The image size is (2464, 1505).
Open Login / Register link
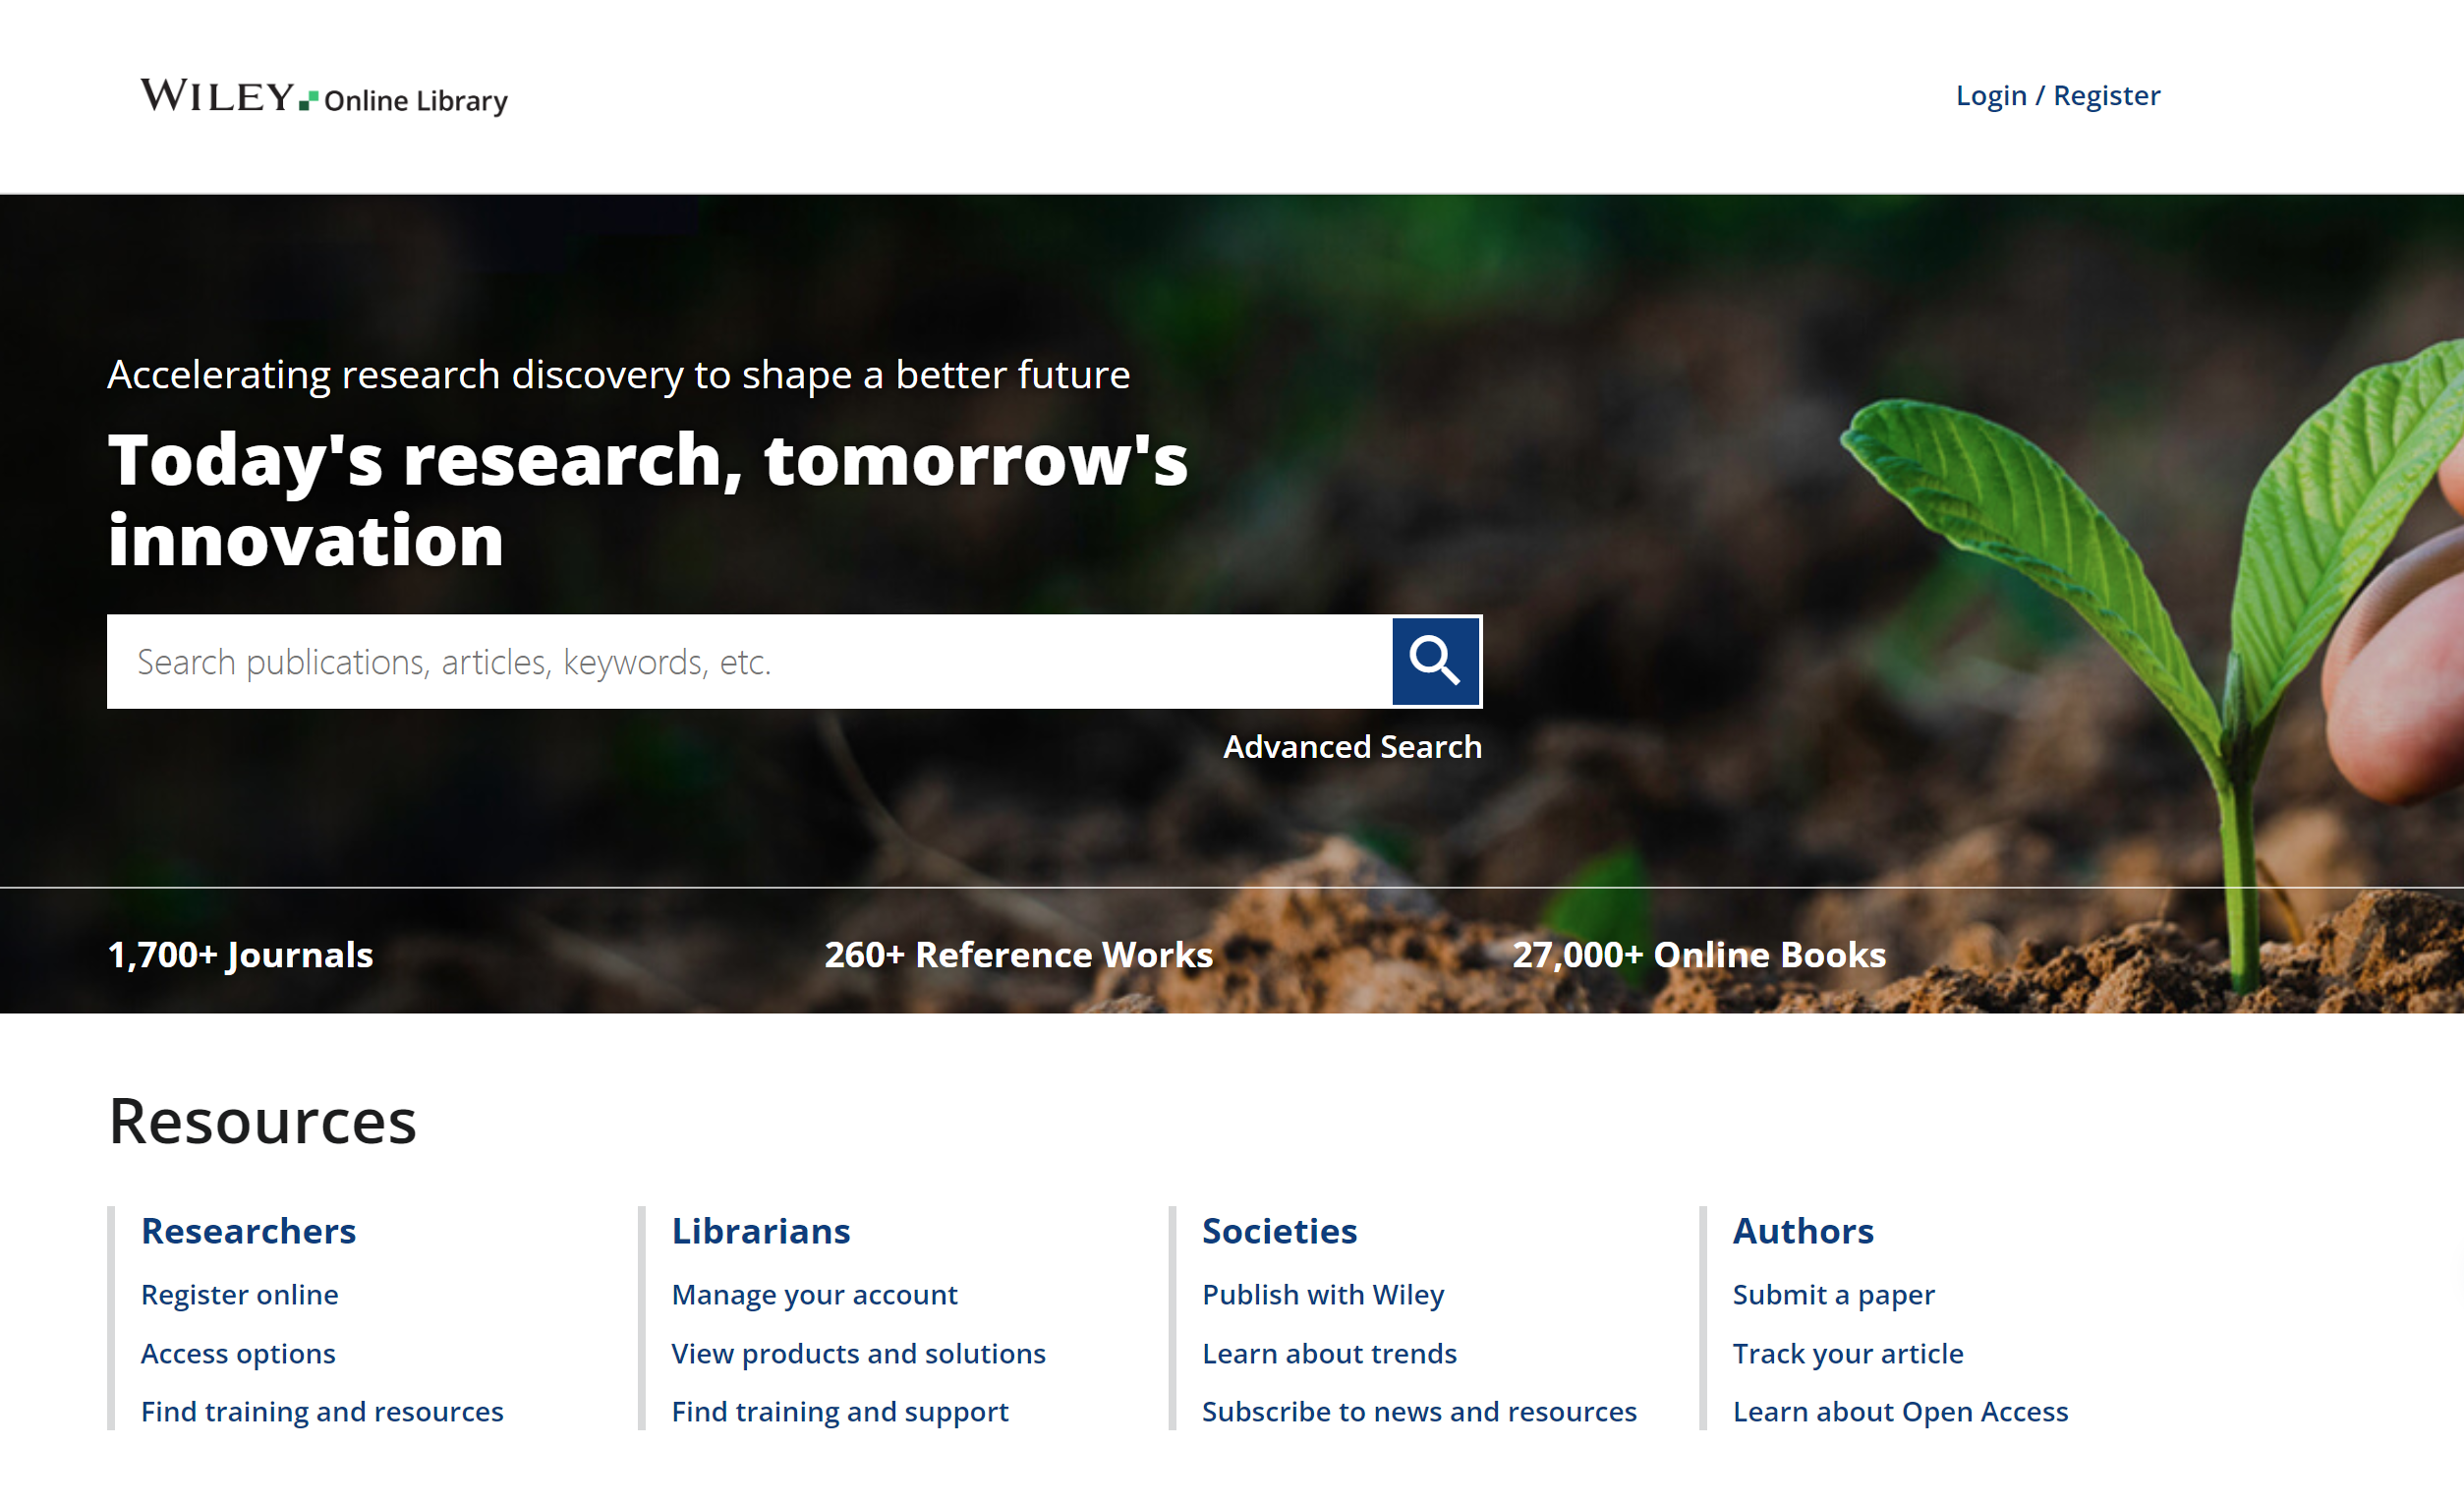pyautogui.click(x=2057, y=96)
